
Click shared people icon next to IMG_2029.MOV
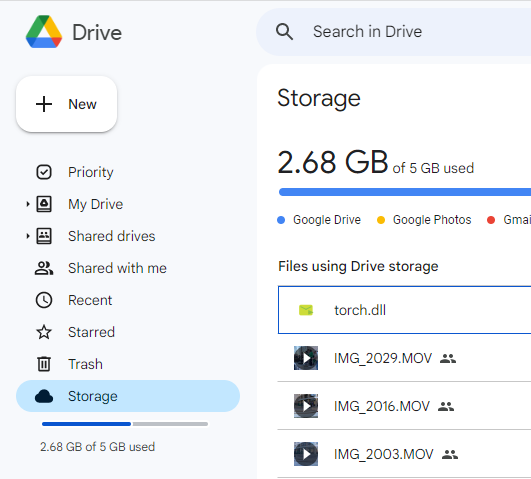coord(448,358)
